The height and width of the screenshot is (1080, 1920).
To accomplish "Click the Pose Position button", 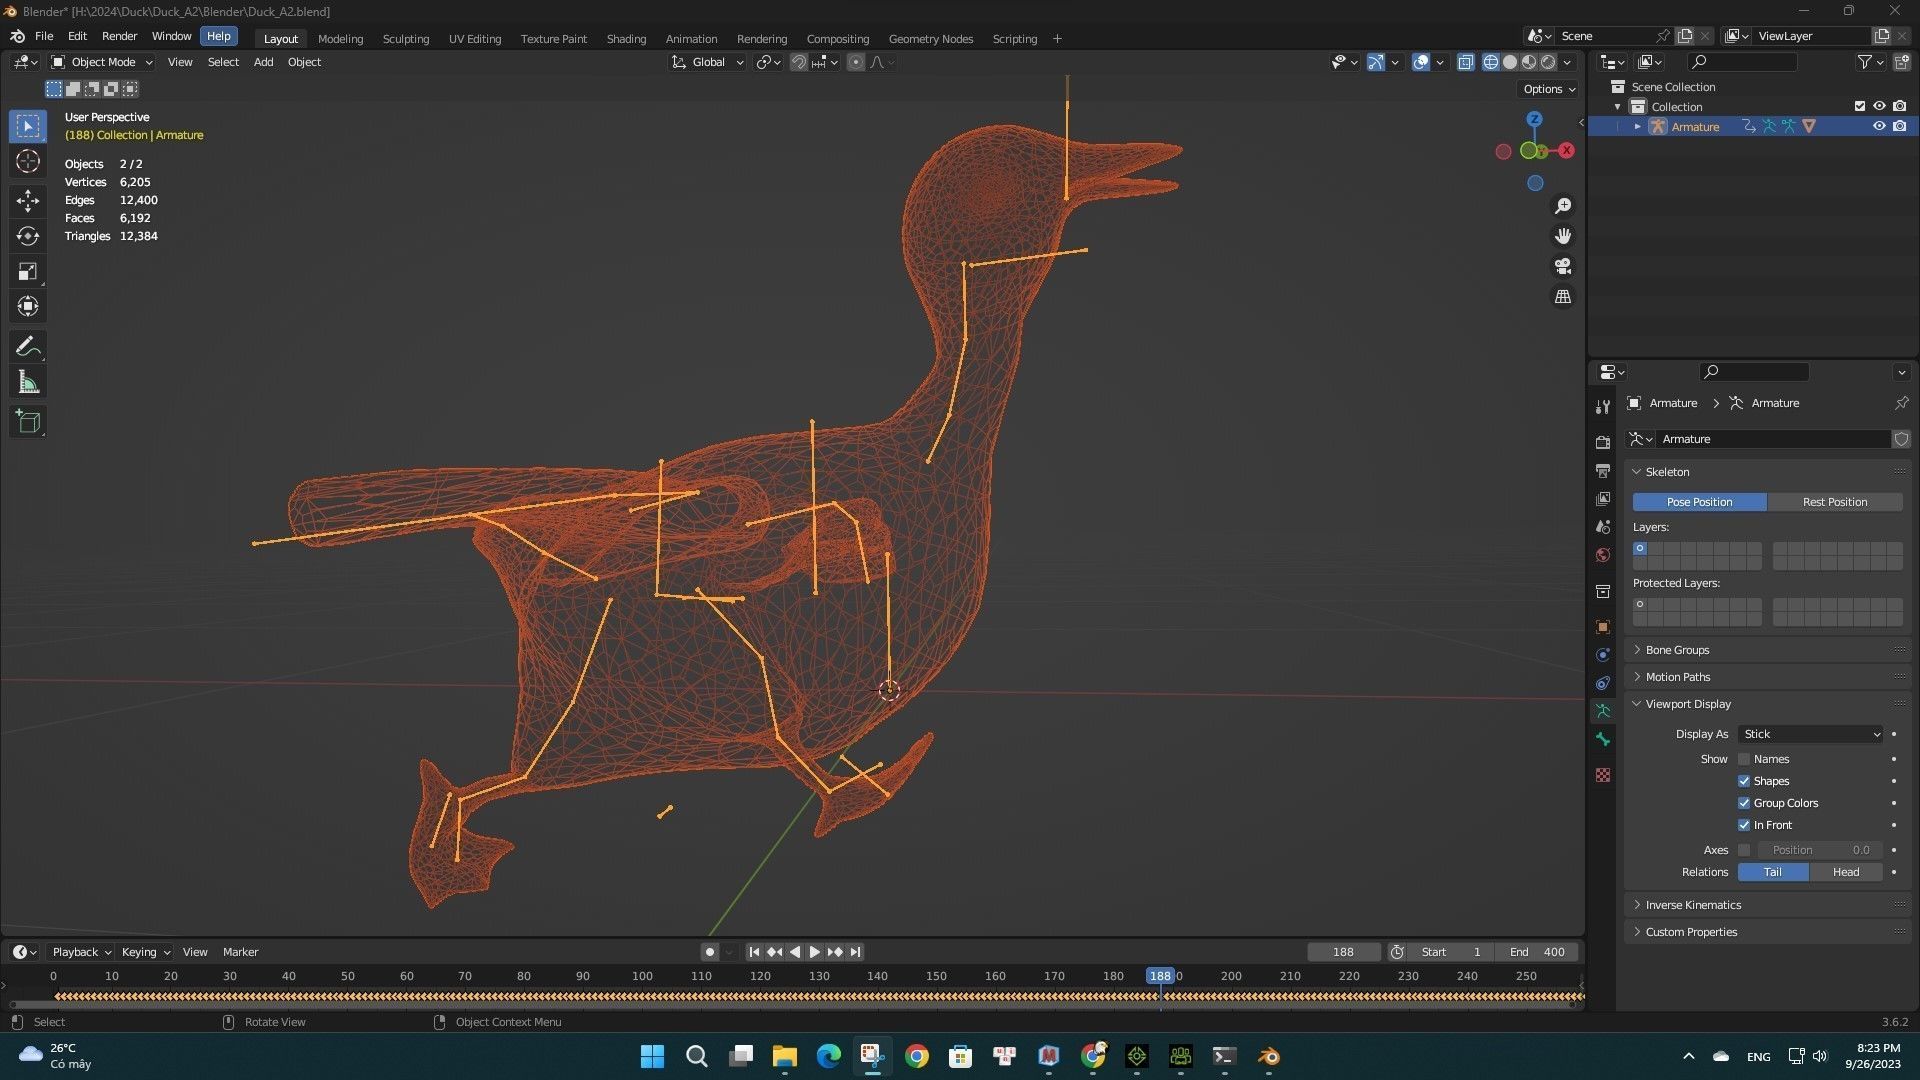I will [1699, 502].
